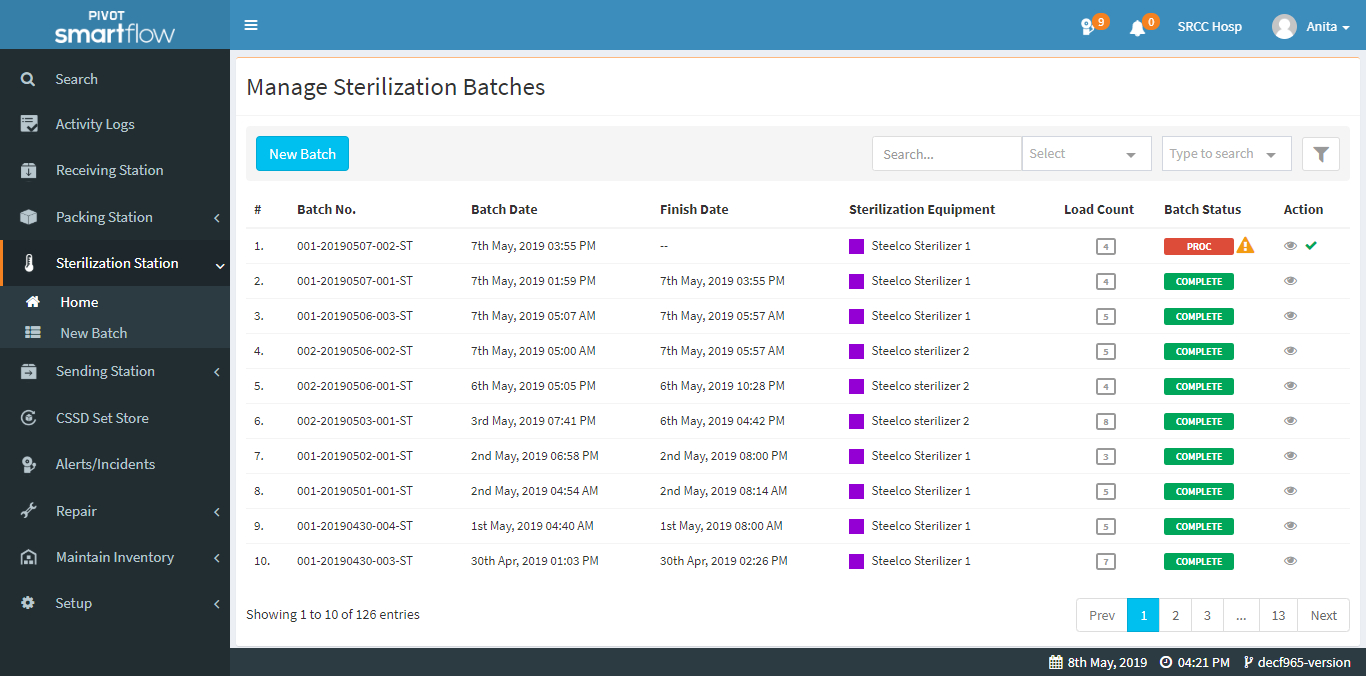
Task: Click purple swatch for batch 002-20190506-002-ST
Action: coord(856,351)
